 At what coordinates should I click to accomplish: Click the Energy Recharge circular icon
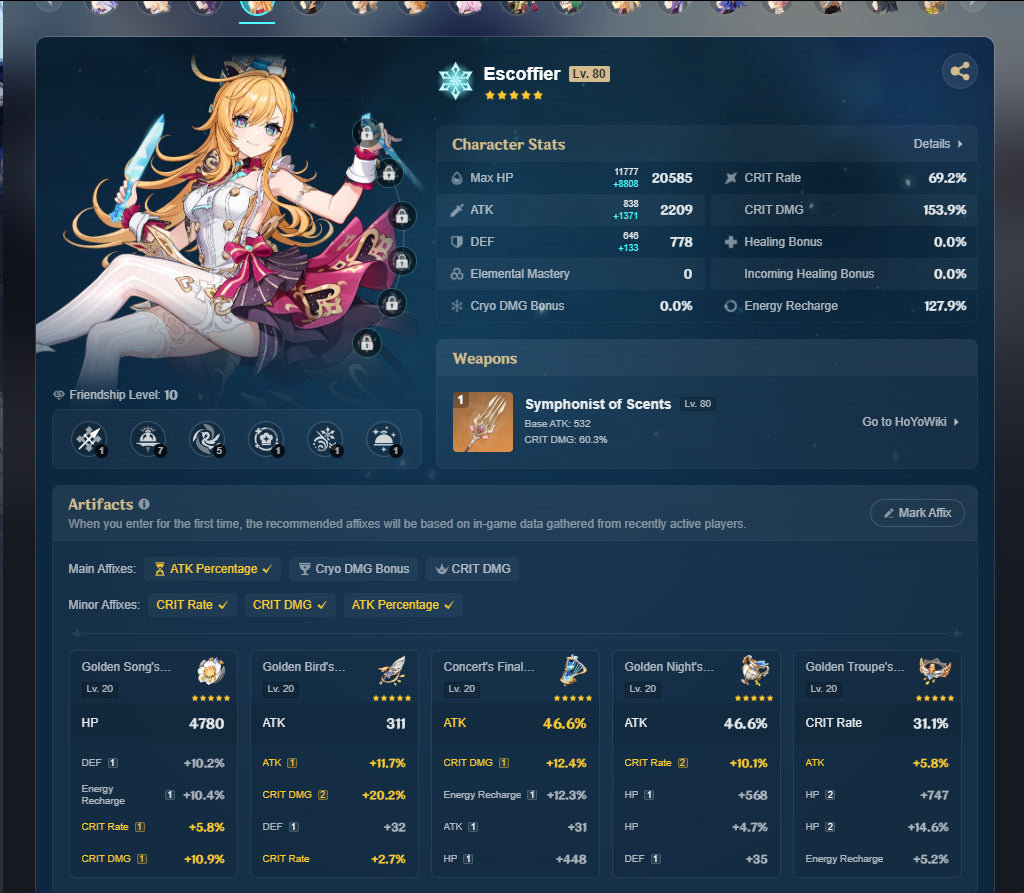[731, 306]
